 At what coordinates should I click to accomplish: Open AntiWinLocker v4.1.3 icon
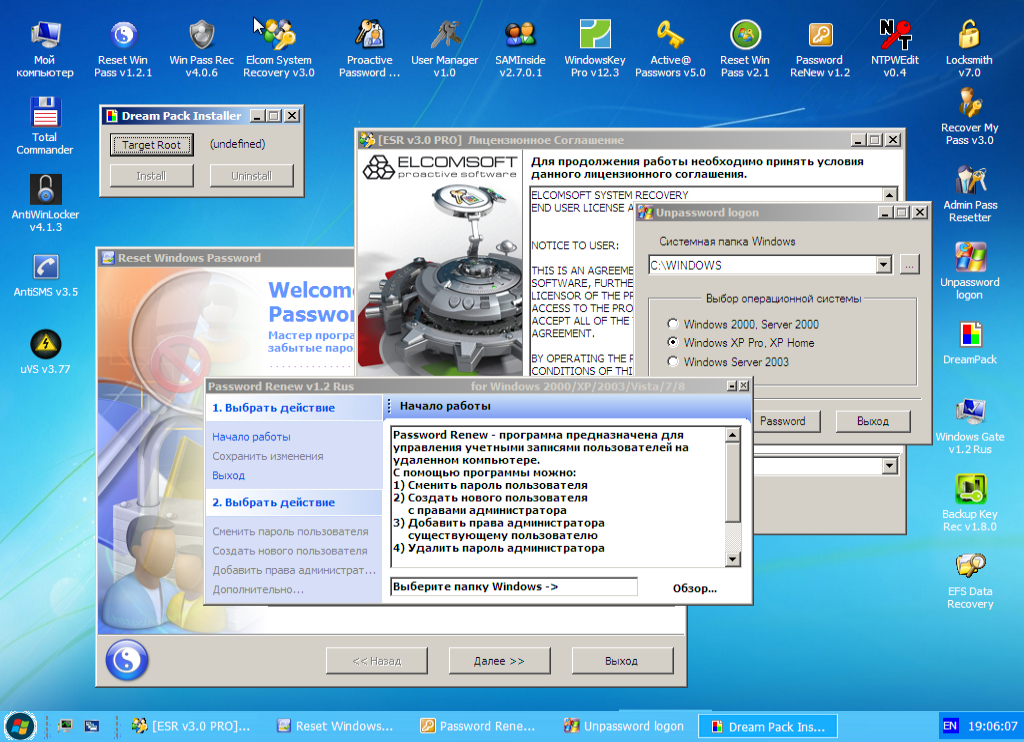pos(45,203)
